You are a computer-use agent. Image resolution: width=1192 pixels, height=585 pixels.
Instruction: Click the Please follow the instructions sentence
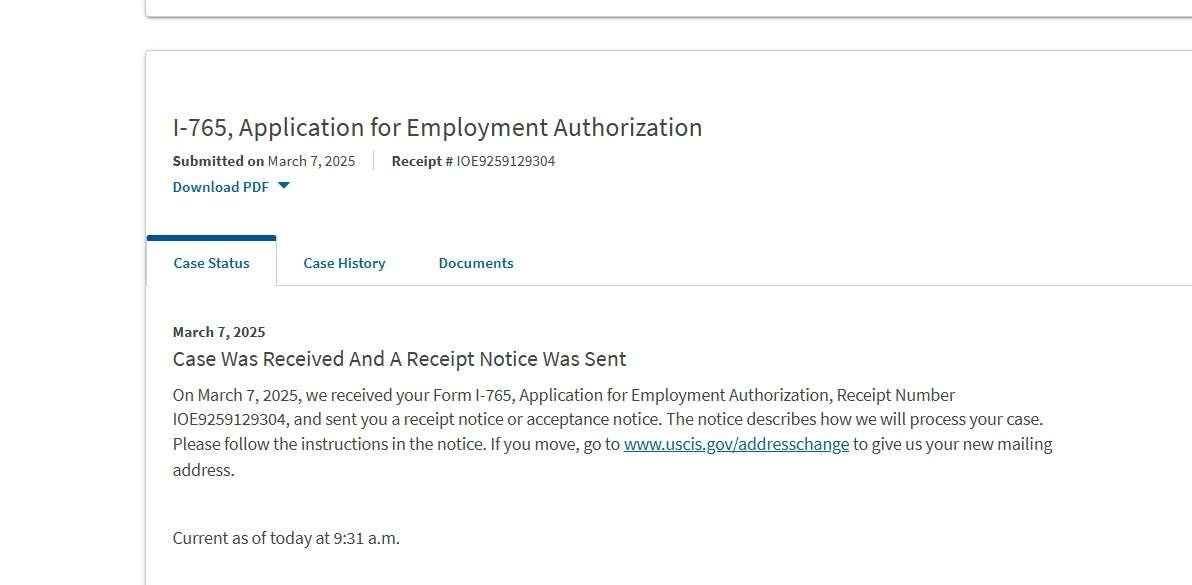click(x=329, y=444)
